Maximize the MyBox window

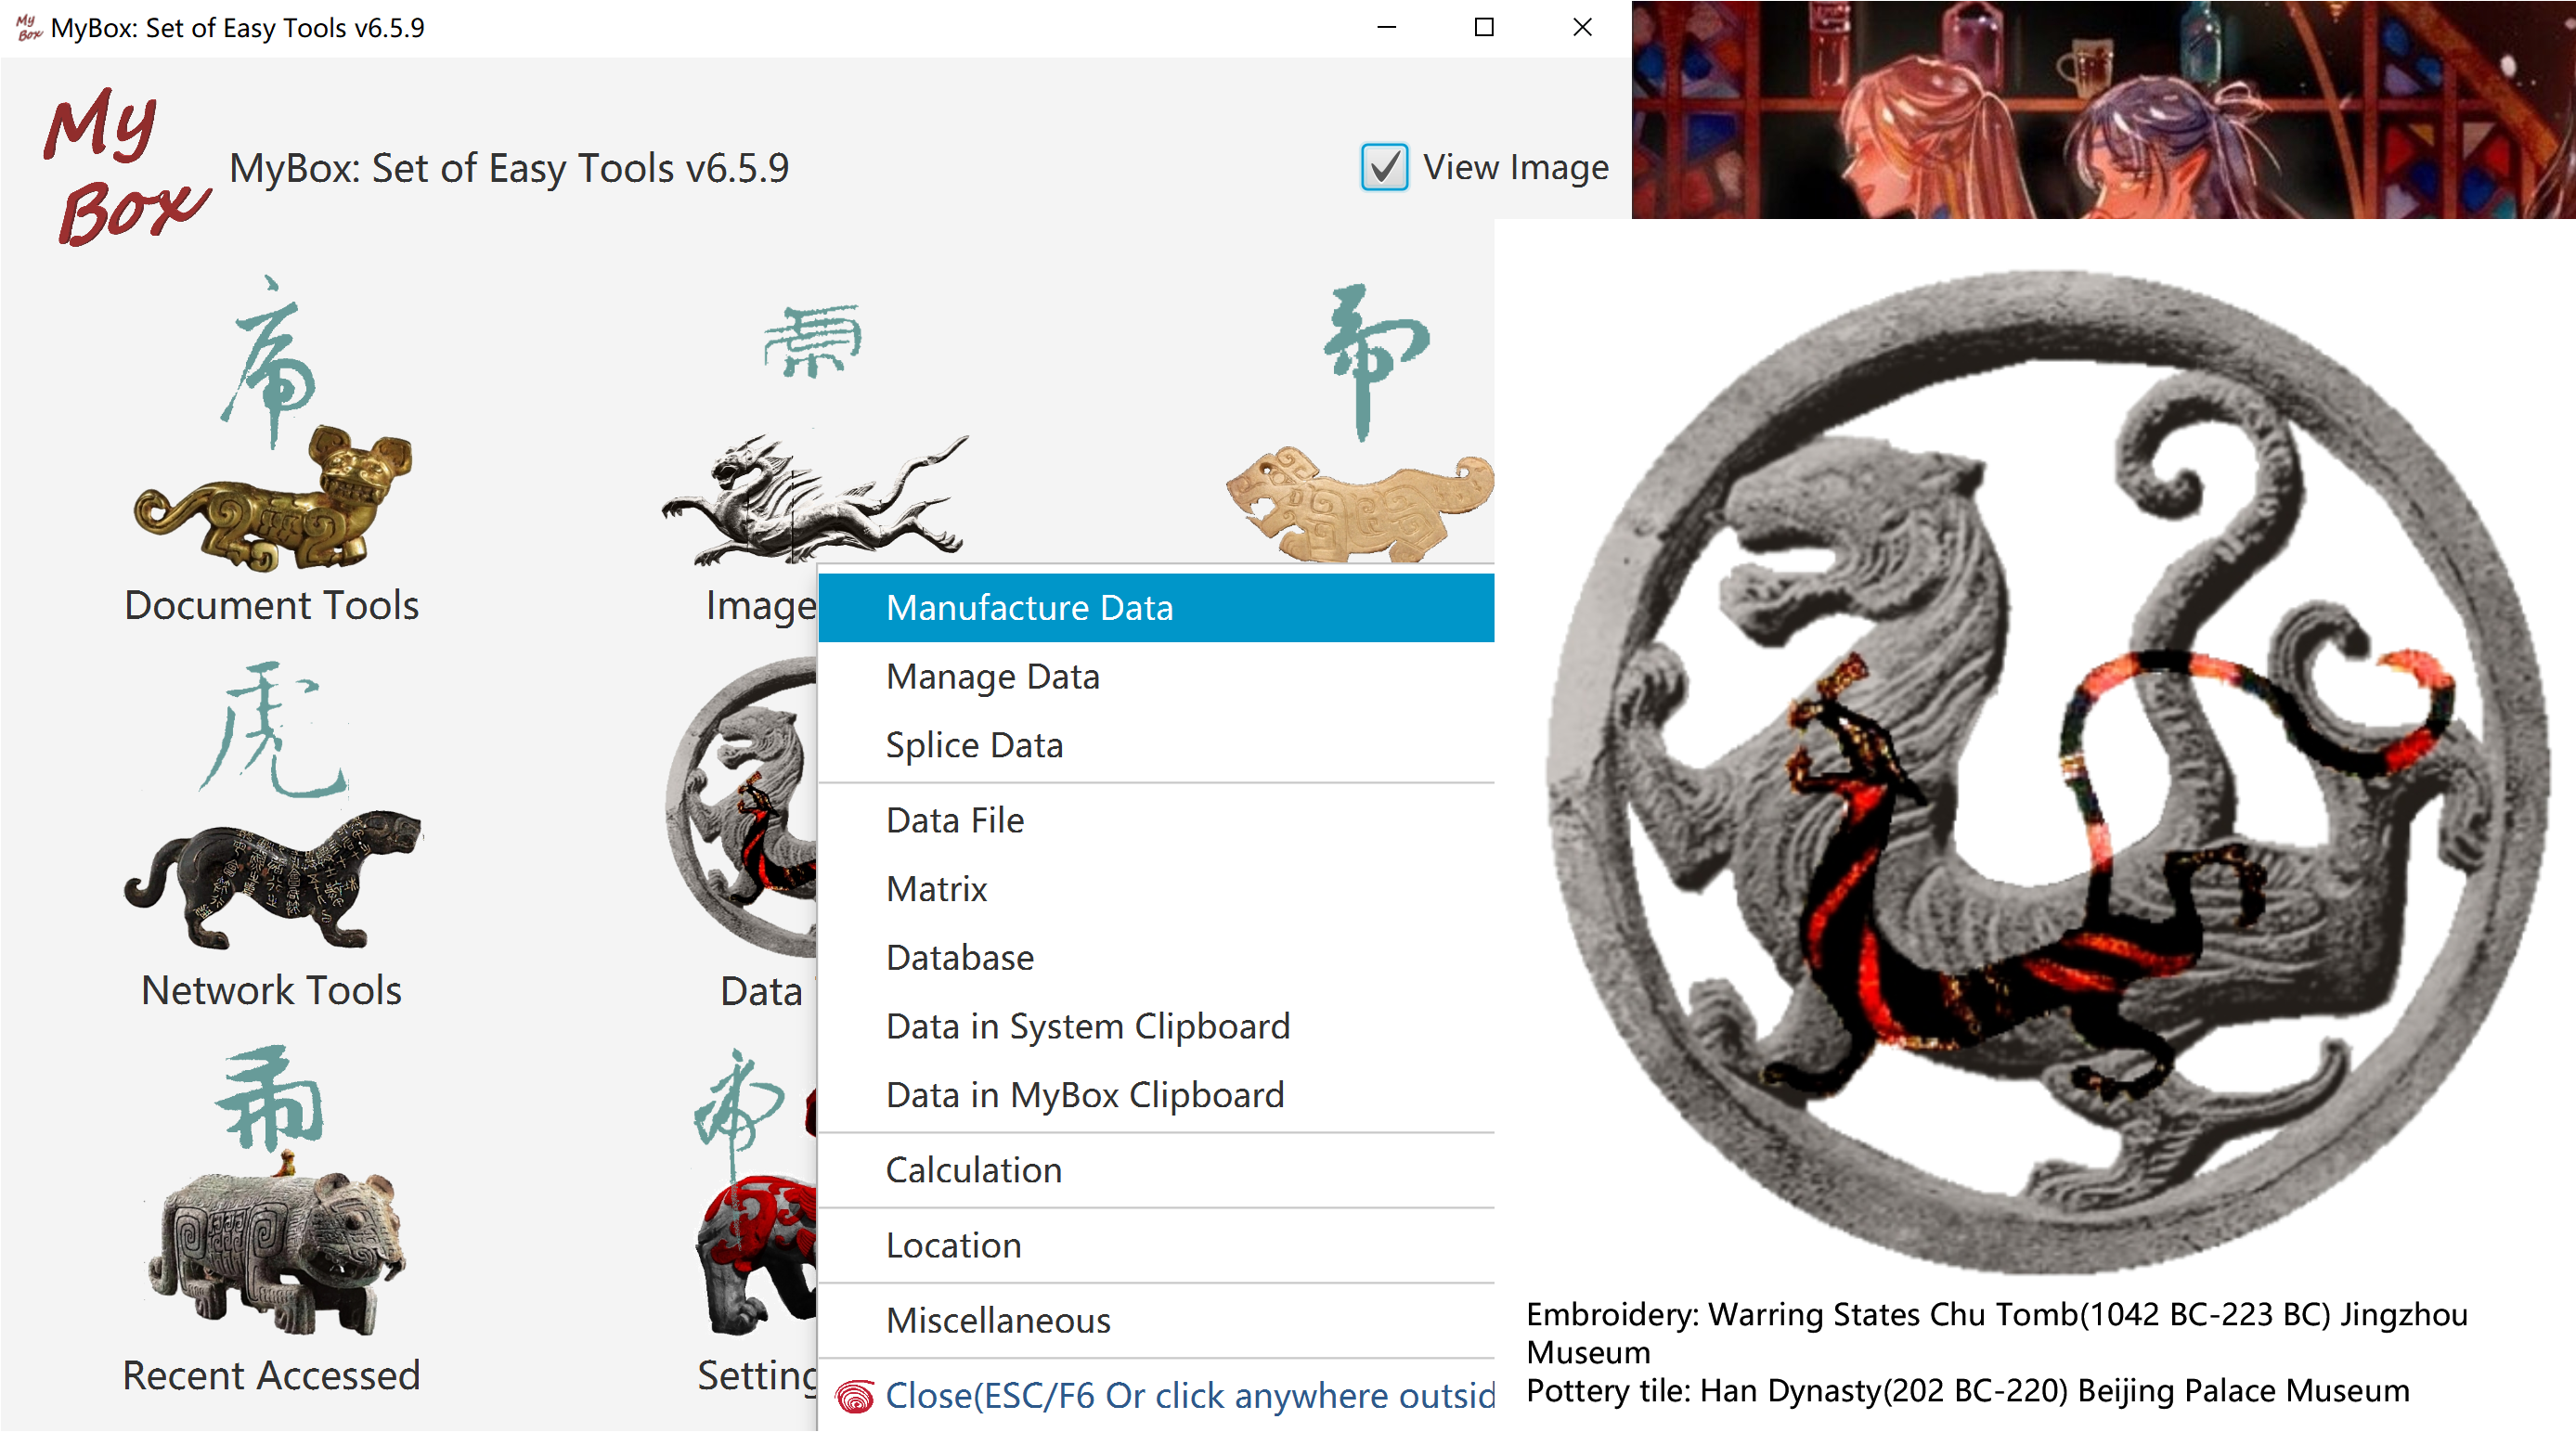[x=1484, y=27]
